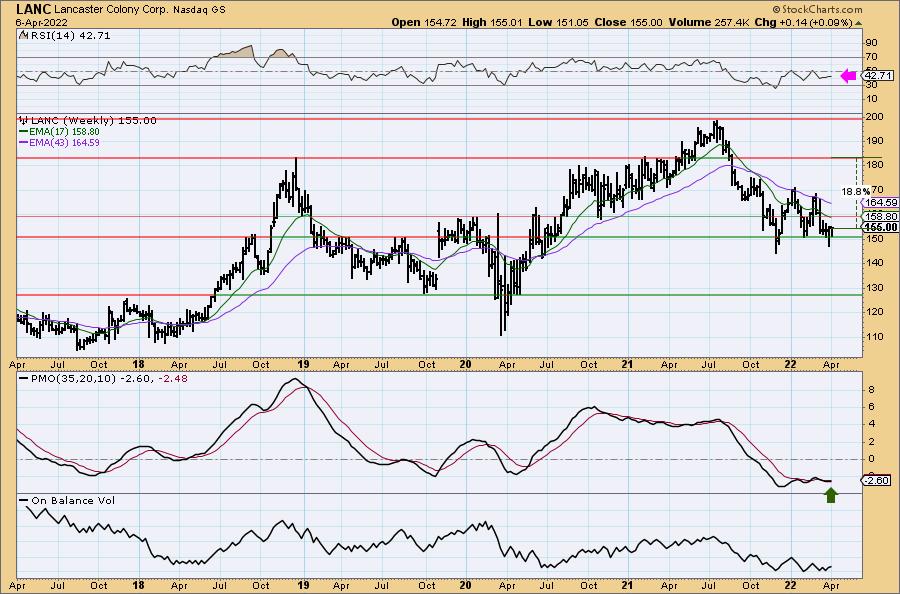The image size is (900, 594).
Task: Click the purple EMA(43) legend line swatch
Action: click(x=24, y=142)
